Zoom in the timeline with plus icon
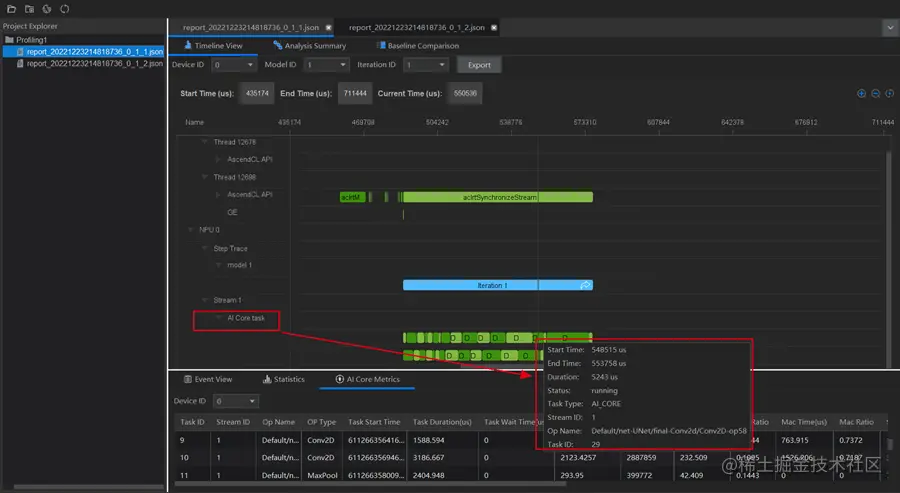The width and height of the screenshot is (900, 493). (x=861, y=94)
